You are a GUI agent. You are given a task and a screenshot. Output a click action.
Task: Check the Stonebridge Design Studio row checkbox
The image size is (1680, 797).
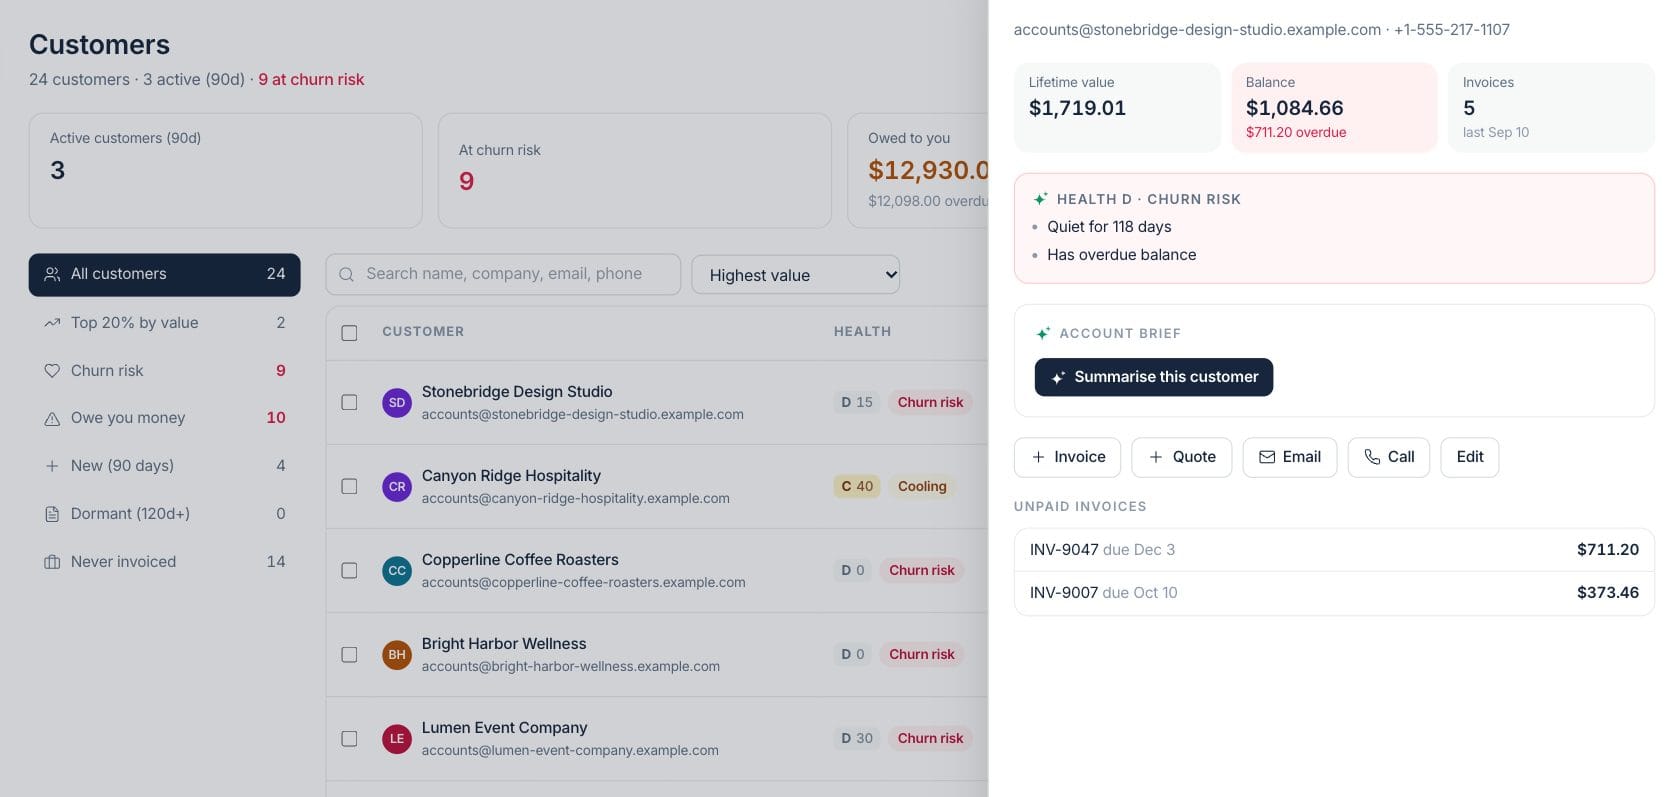click(x=349, y=402)
